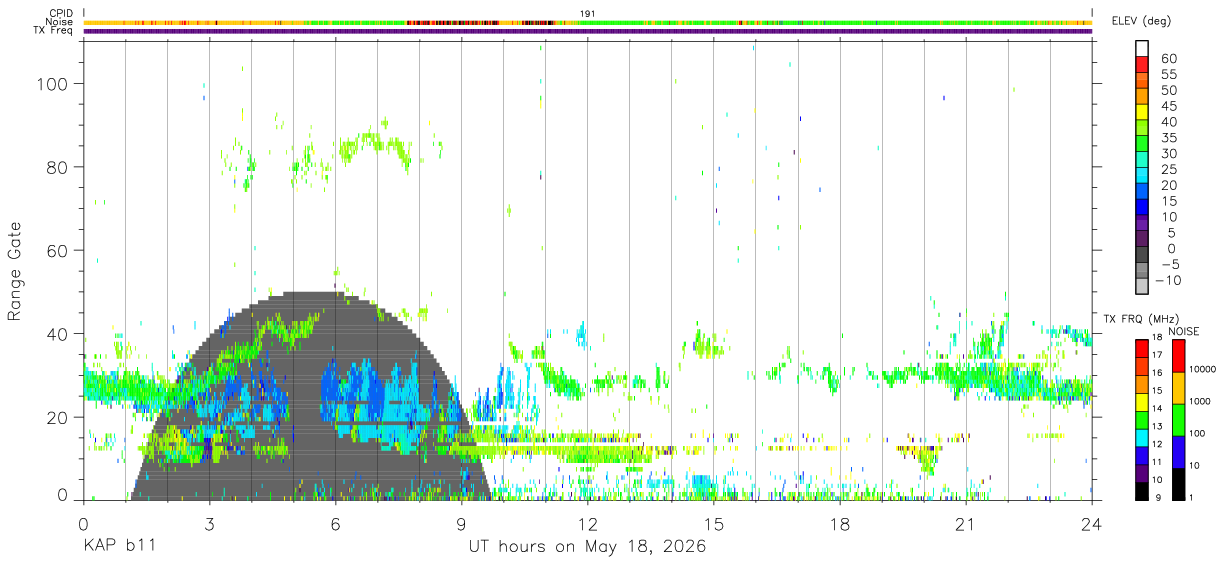This screenshot has height=567, width=1228.
Task: Click the red 55–60 degree elevation swatch
Action: [x=1142, y=66]
